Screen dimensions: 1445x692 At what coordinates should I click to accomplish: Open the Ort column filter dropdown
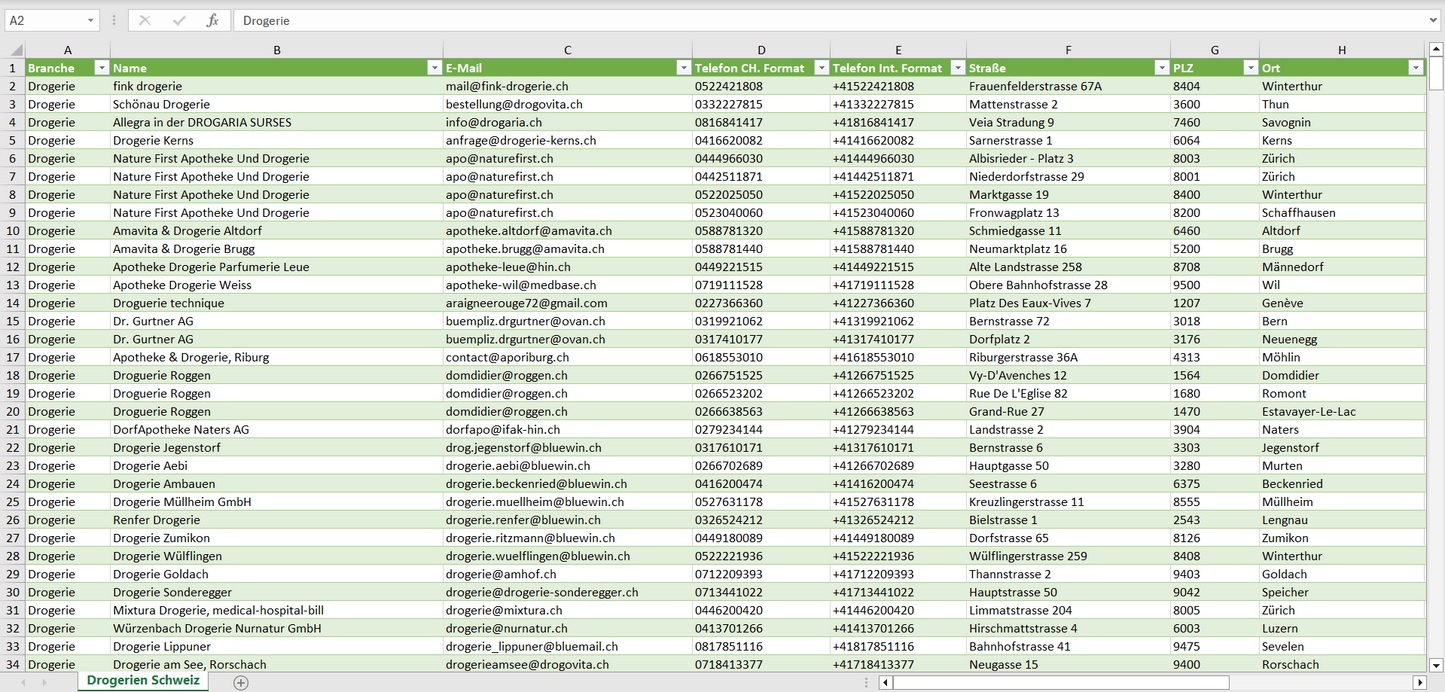pos(1415,68)
